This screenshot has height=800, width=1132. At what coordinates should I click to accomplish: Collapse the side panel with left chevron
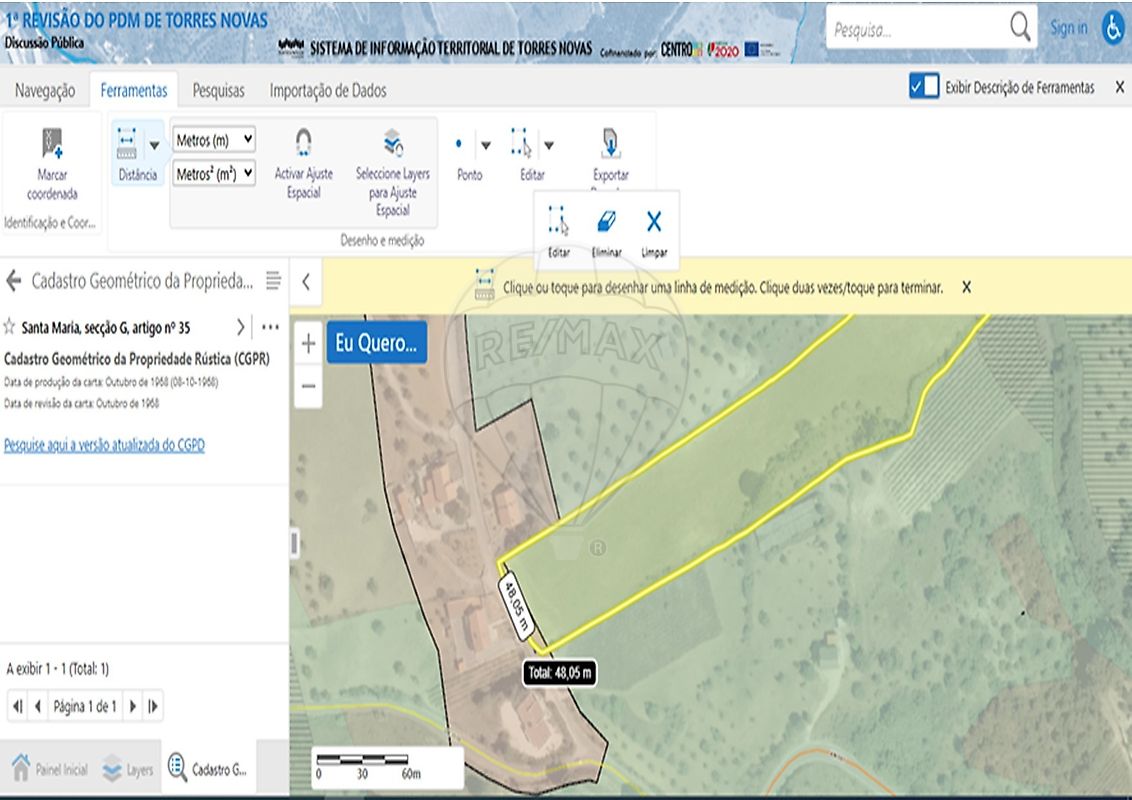click(306, 282)
